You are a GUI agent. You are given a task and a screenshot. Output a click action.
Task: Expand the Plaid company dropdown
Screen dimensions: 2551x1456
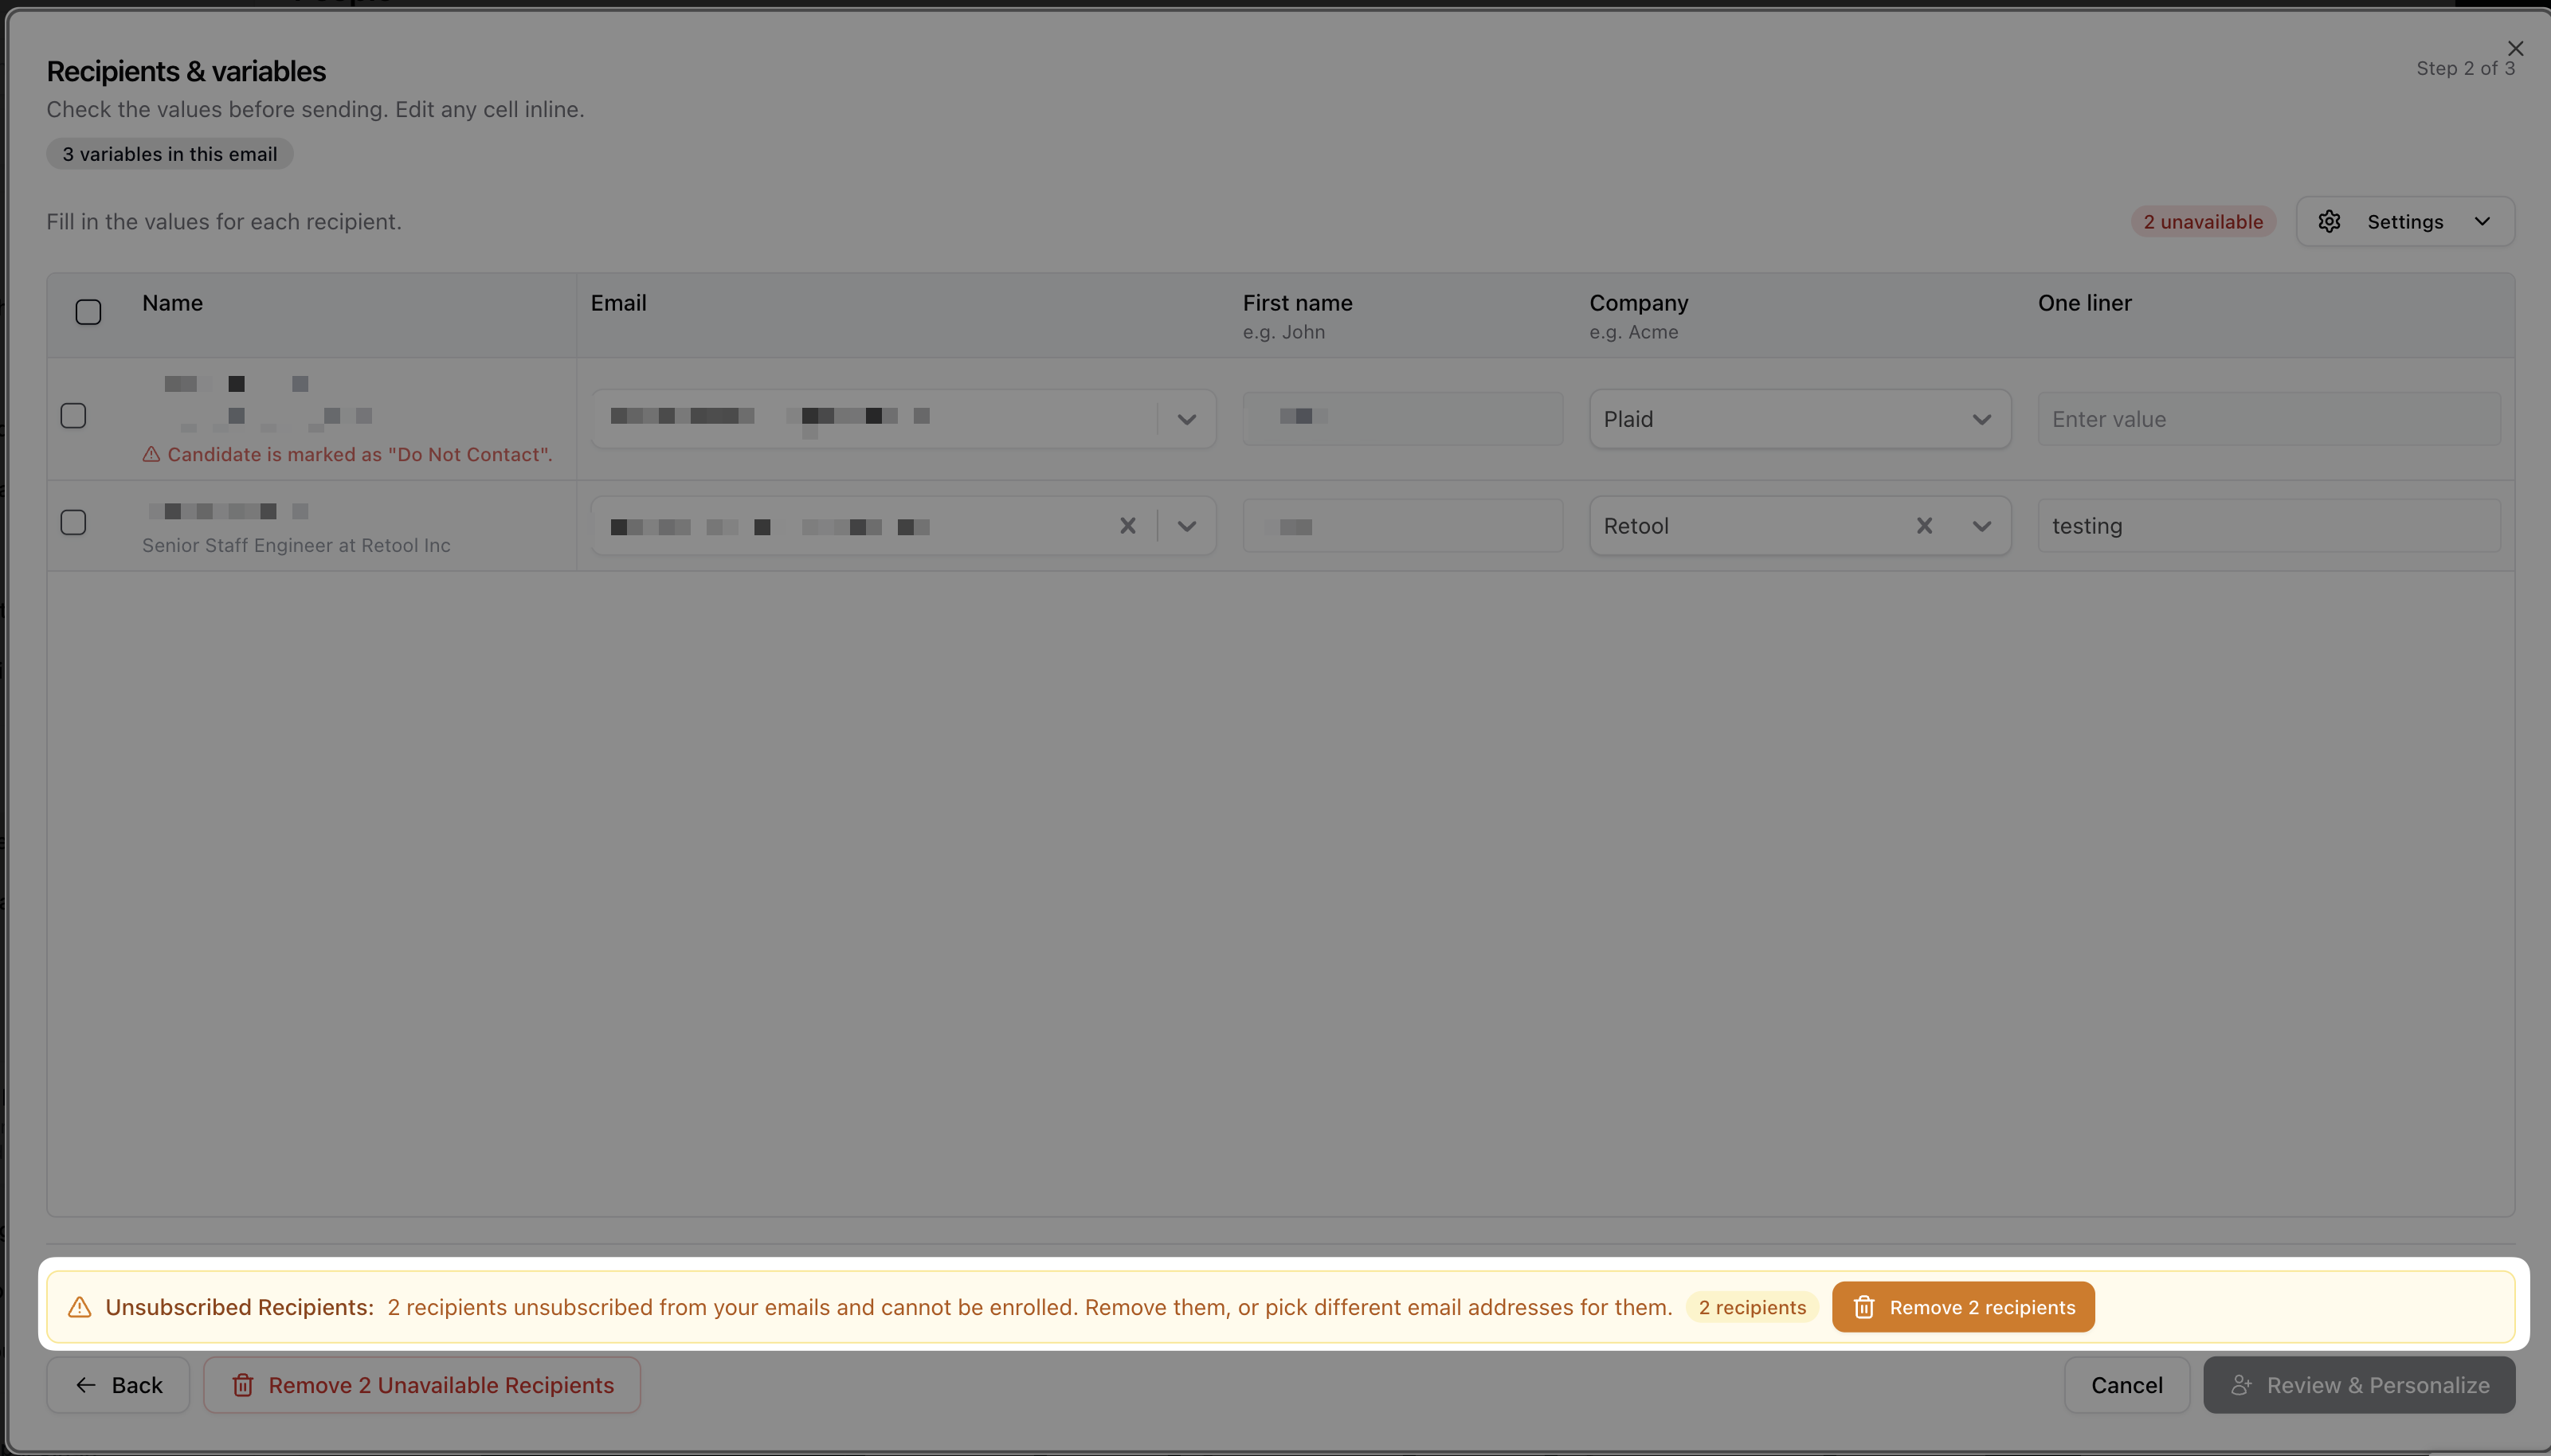tap(1981, 419)
